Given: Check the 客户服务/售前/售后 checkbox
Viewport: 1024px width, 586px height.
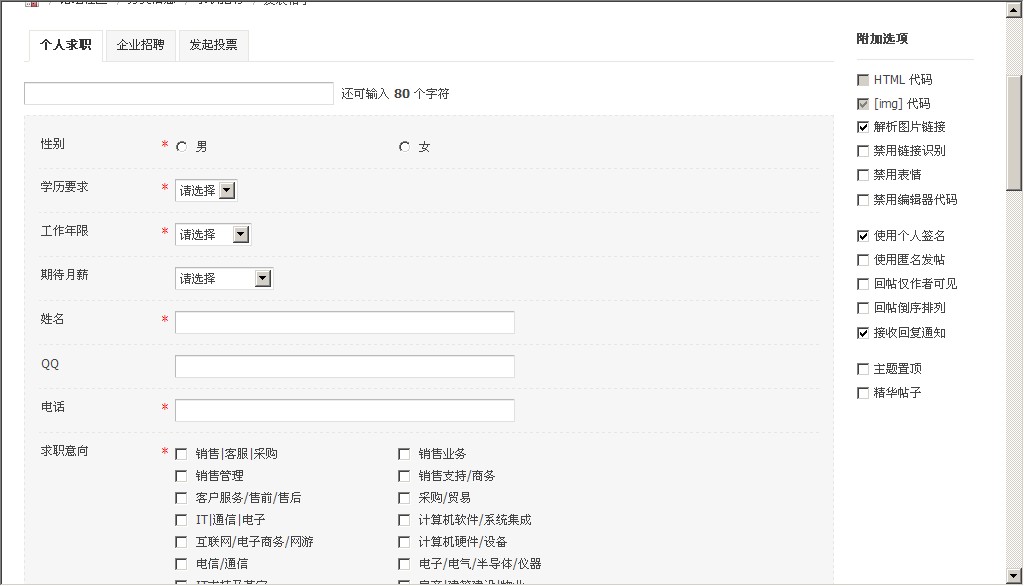Looking at the screenshot, I should [181, 498].
